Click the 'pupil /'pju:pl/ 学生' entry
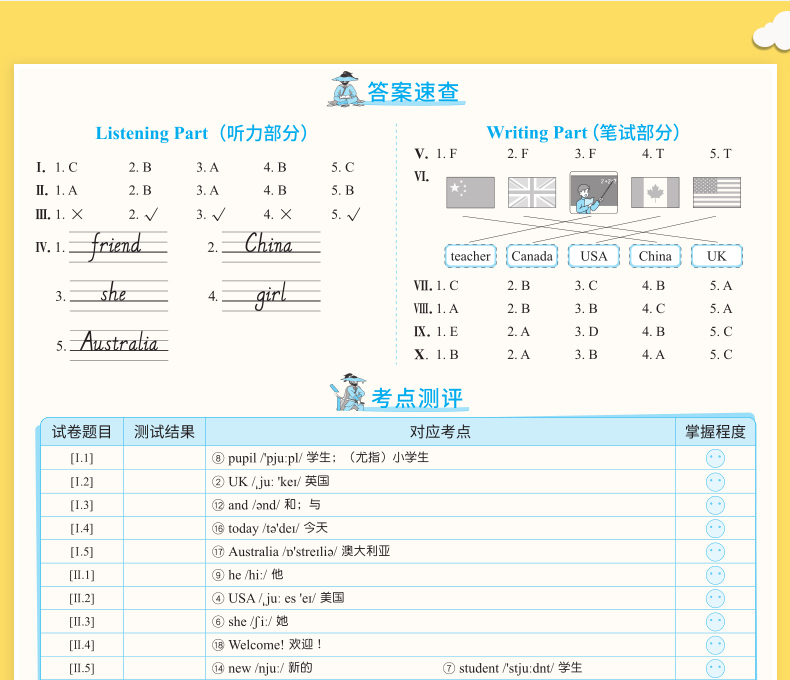Screen dimensions: 790x680 point(320,458)
